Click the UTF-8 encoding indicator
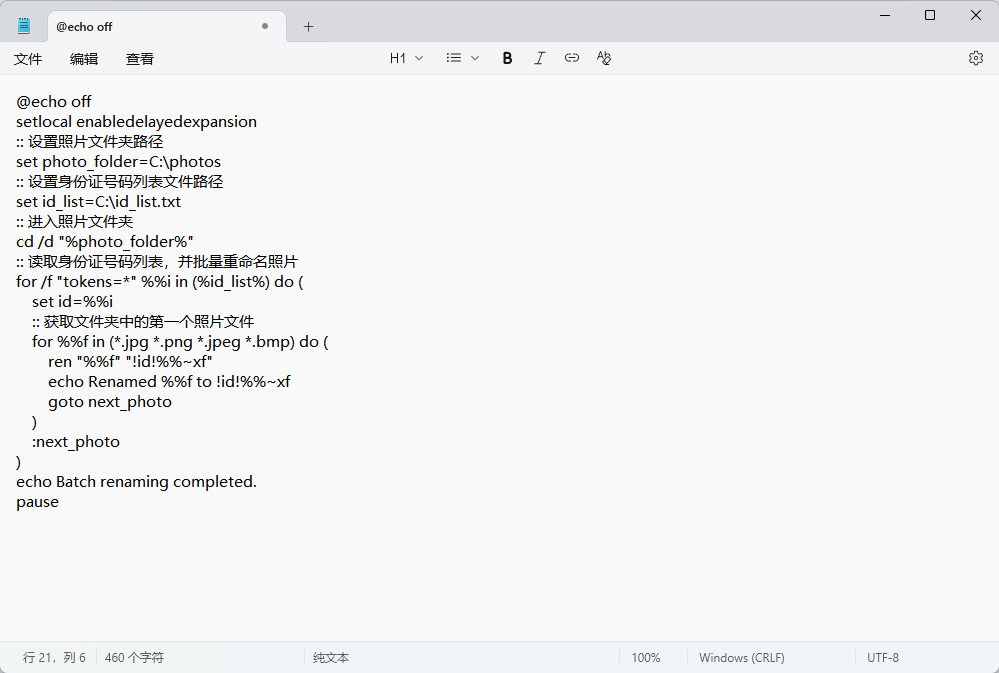This screenshot has height=673, width=999. (882, 657)
